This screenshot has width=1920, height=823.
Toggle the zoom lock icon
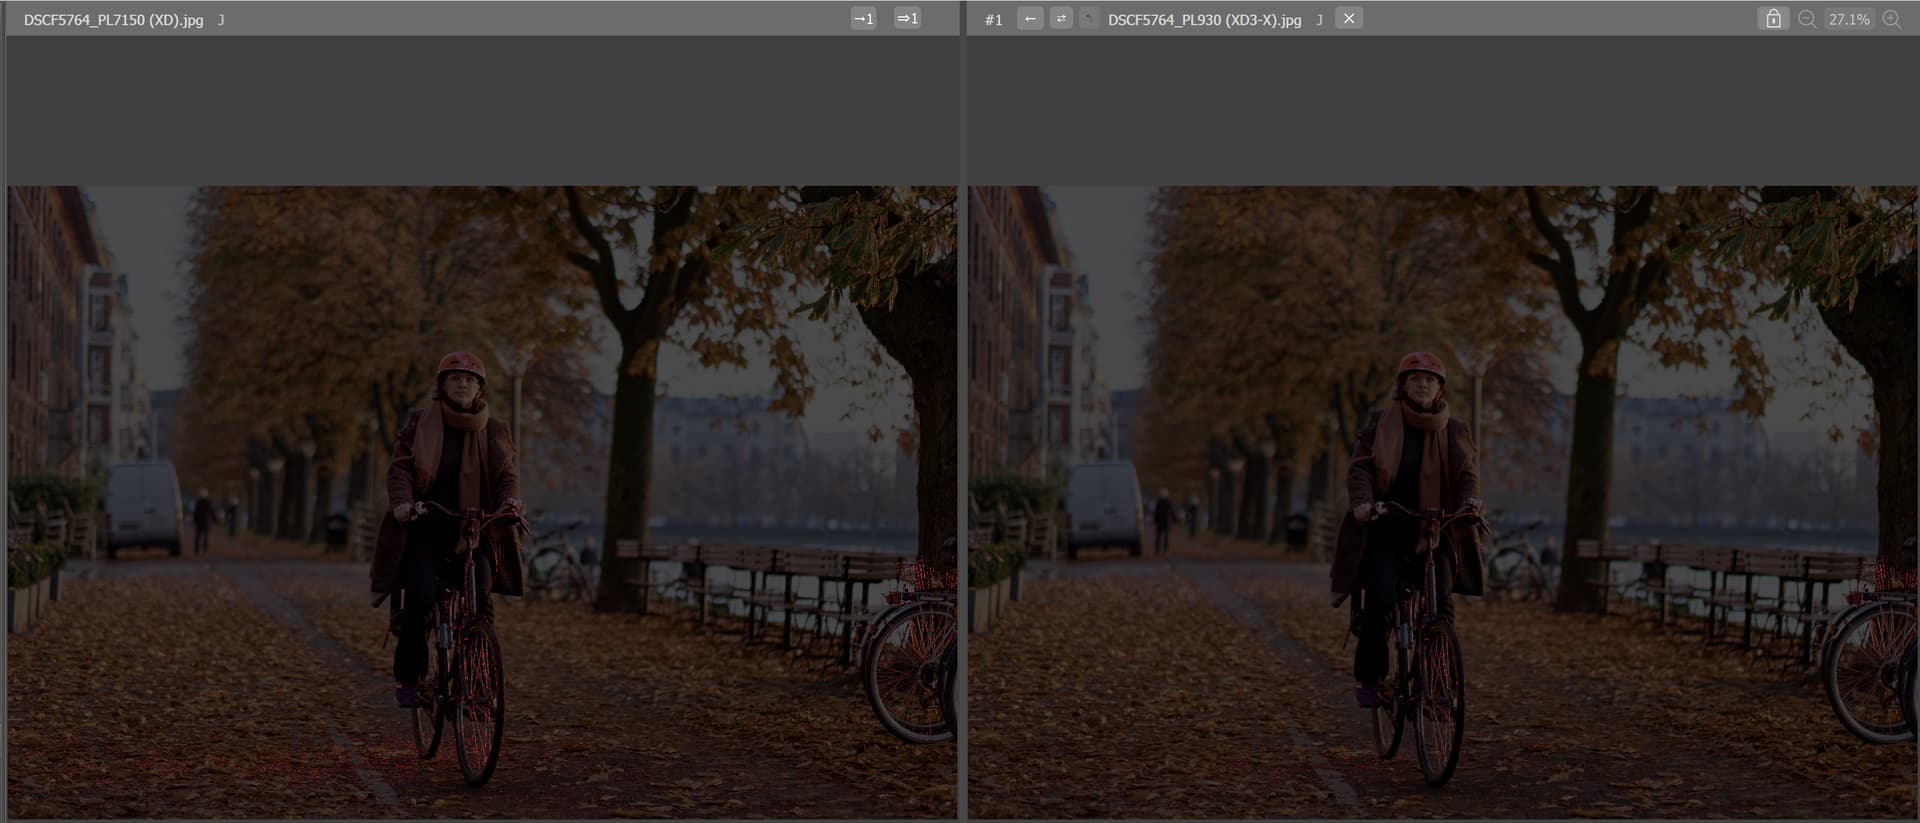coord(1772,19)
